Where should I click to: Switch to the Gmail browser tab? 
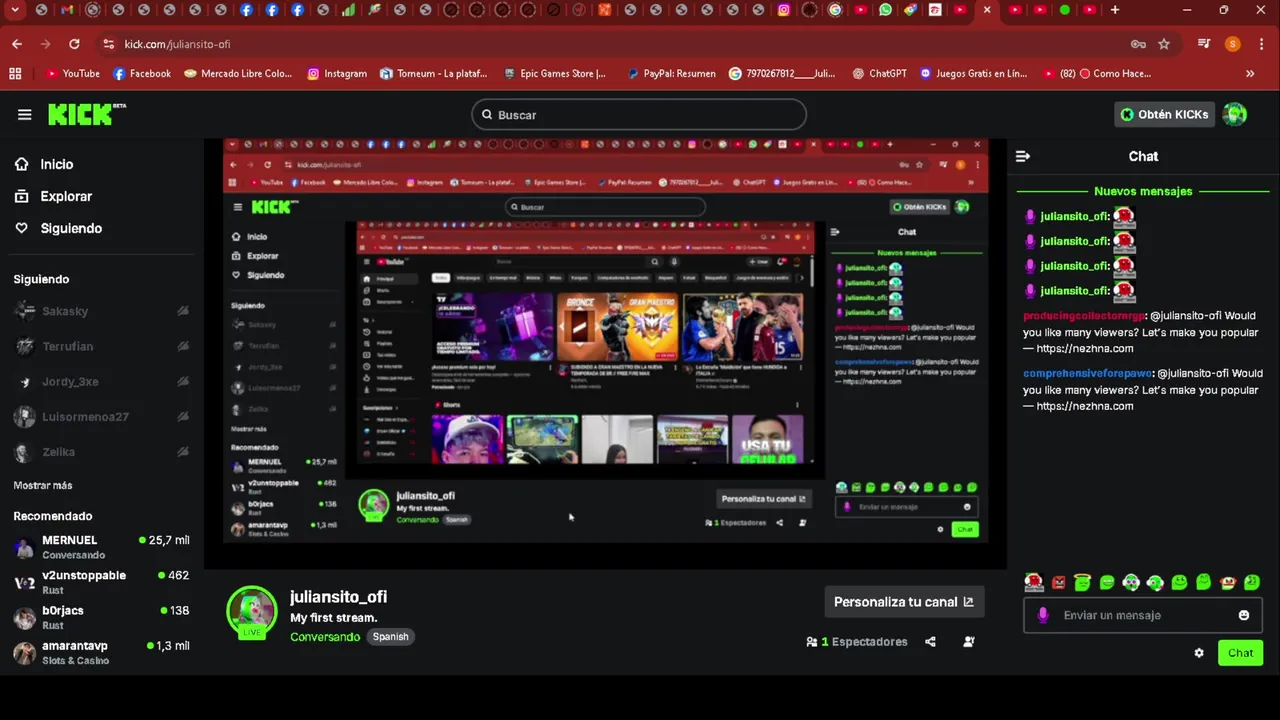(x=67, y=10)
